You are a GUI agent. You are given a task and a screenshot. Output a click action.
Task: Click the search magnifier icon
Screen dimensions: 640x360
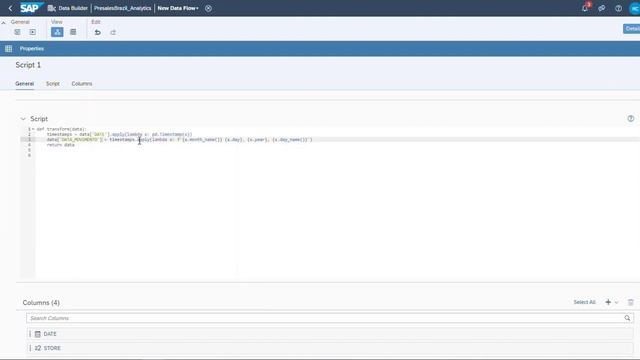tap(627, 318)
